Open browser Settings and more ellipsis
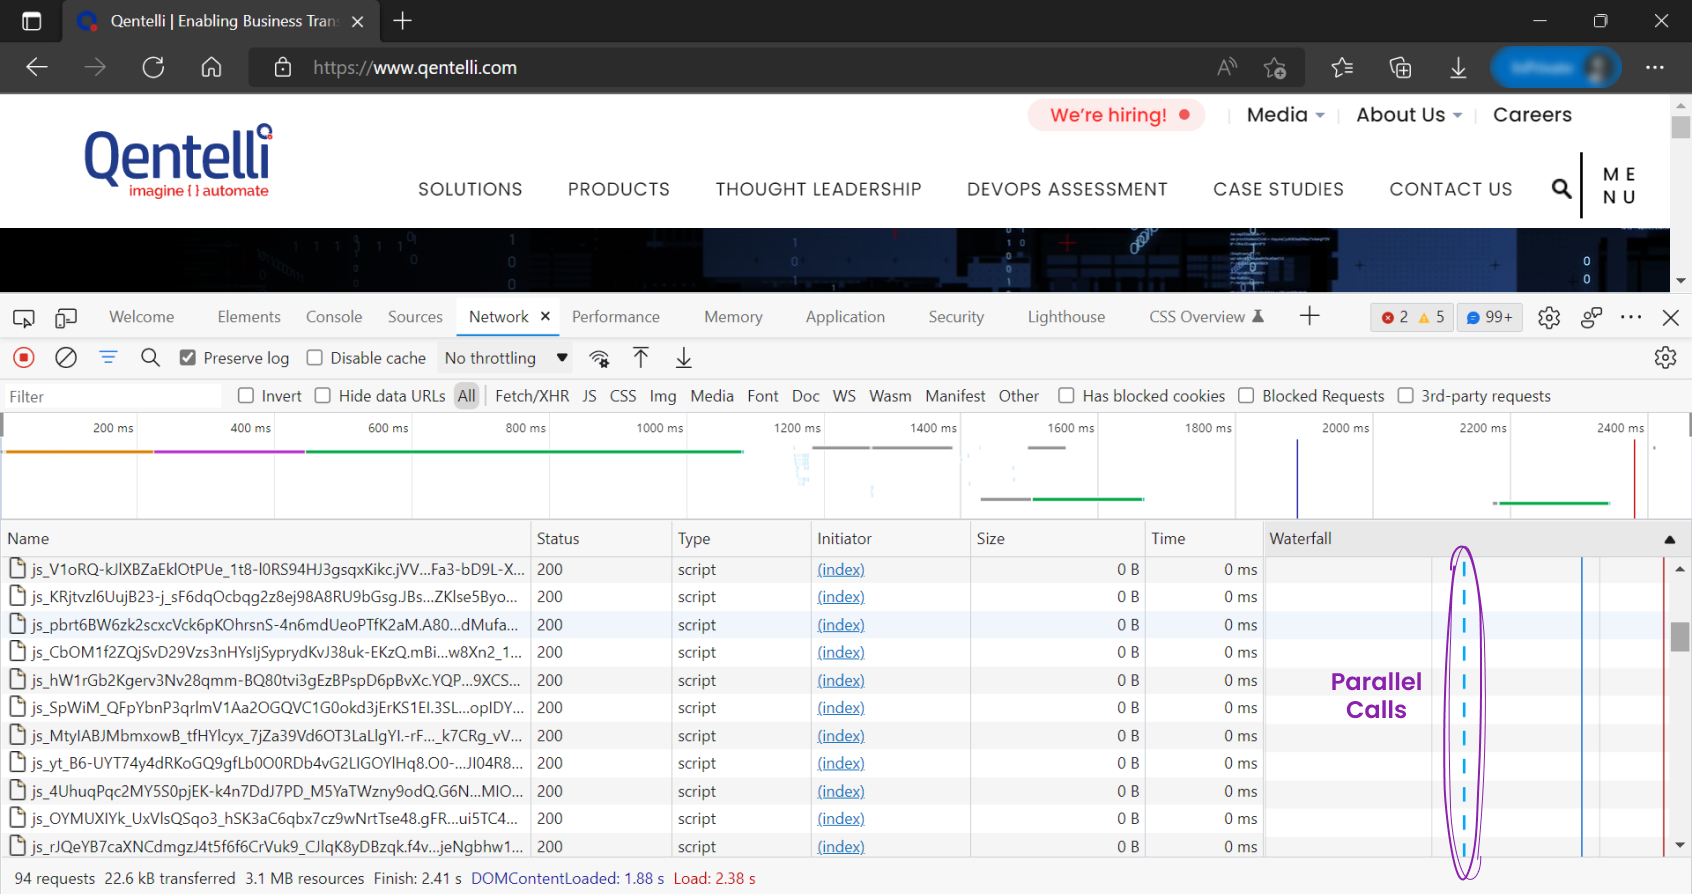Viewport: 1692px width, 894px height. (1655, 67)
